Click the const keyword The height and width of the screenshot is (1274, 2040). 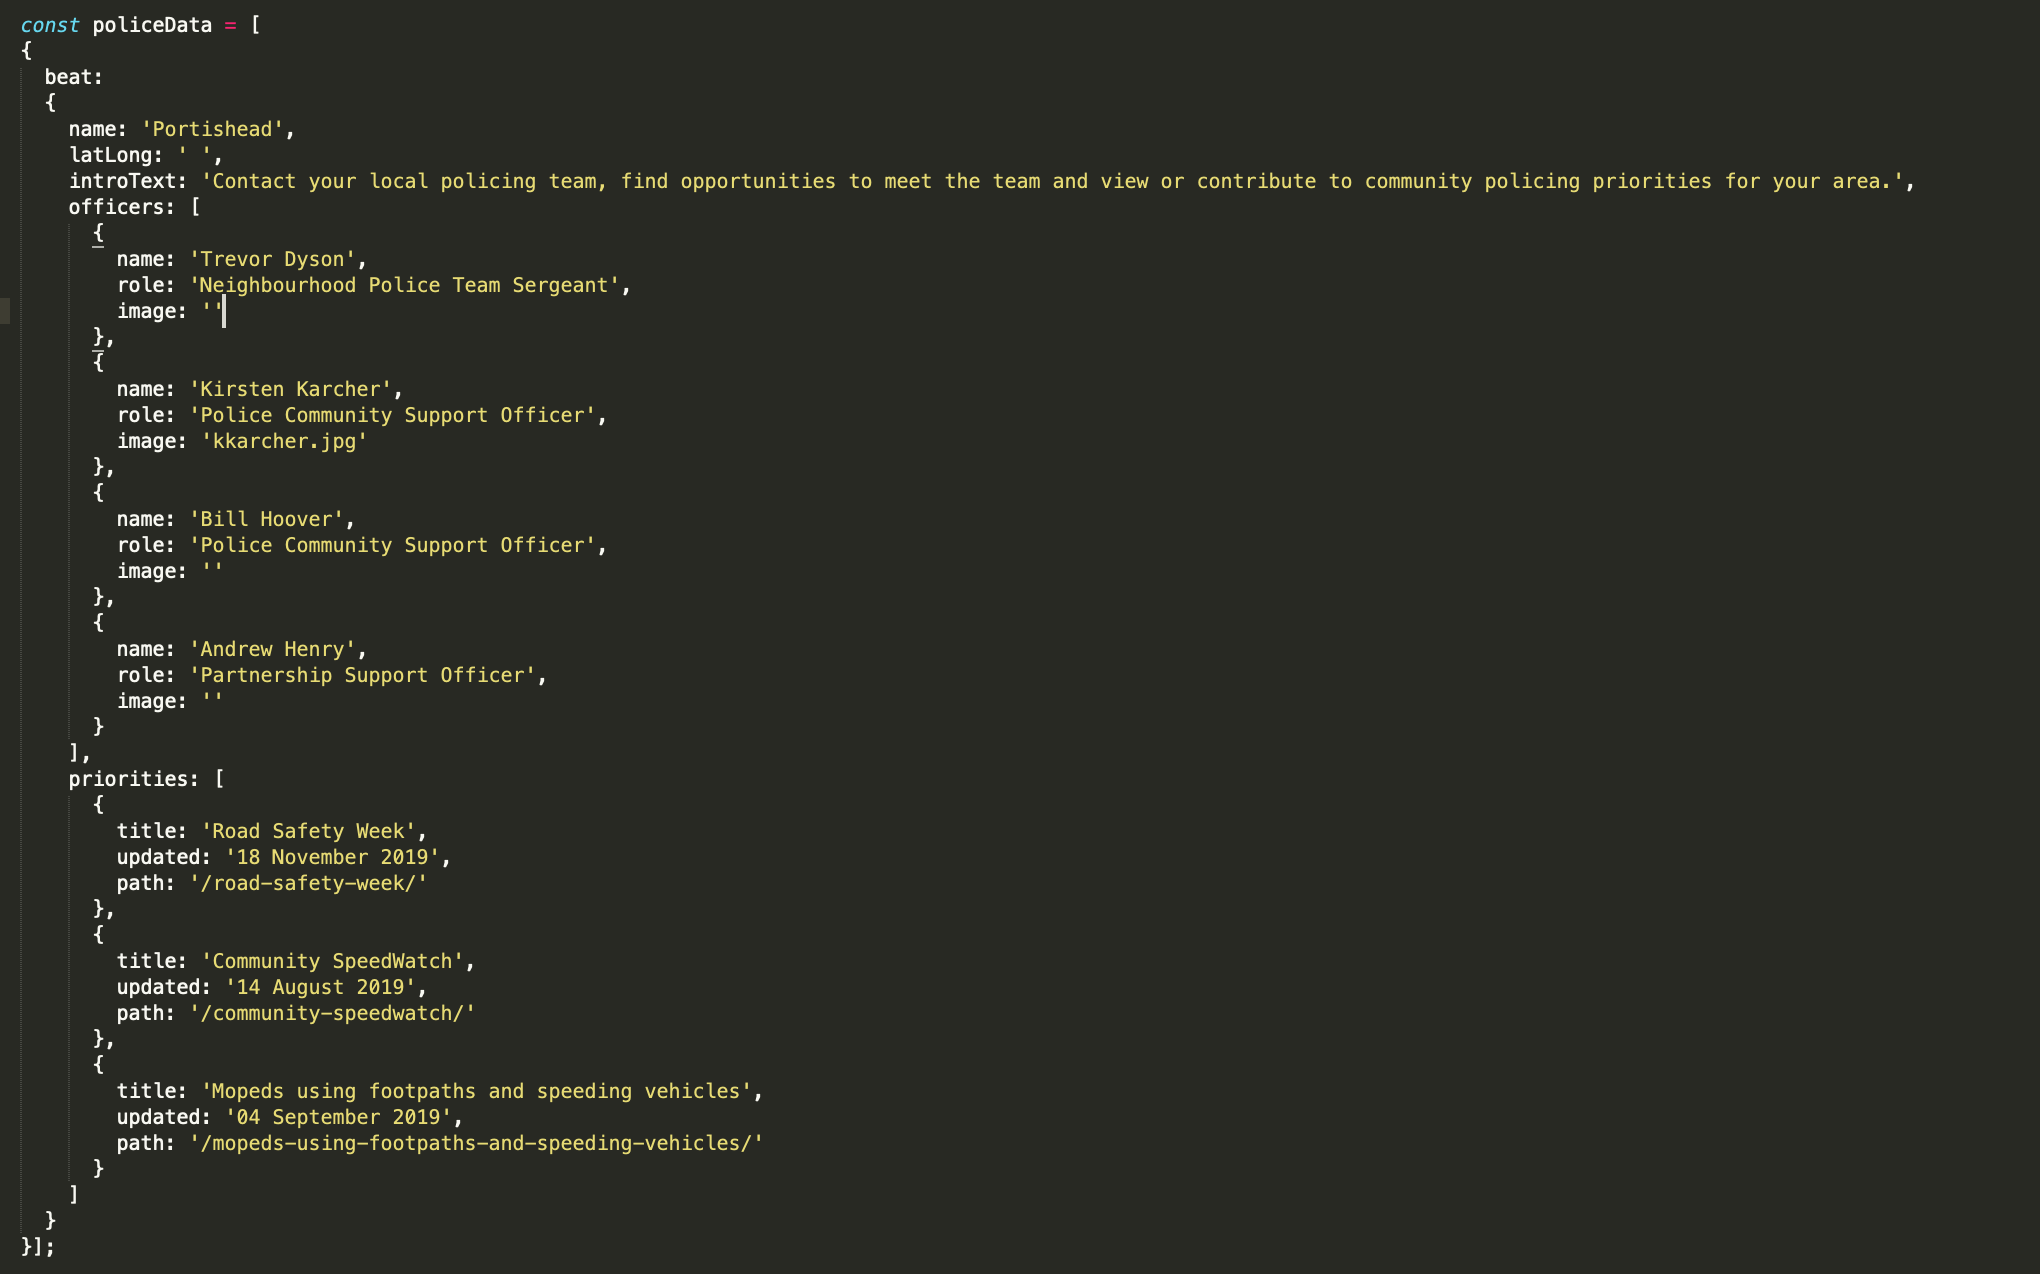pyautogui.click(x=49, y=25)
